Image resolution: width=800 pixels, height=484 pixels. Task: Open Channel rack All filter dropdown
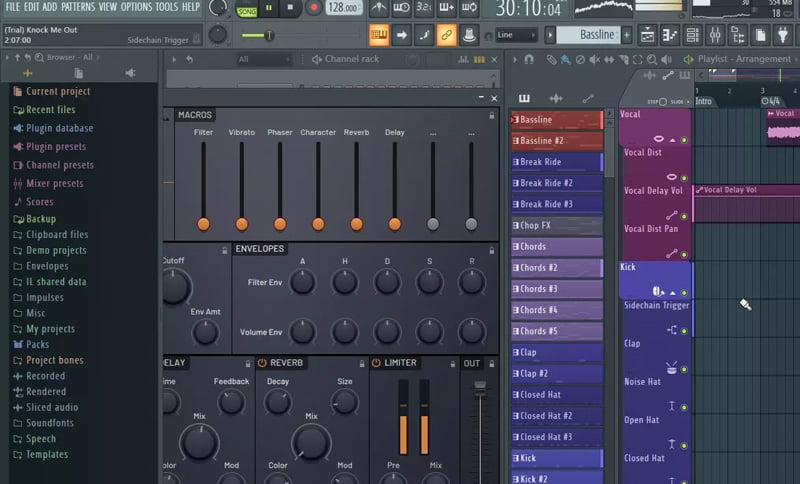click(x=264, y=59)
